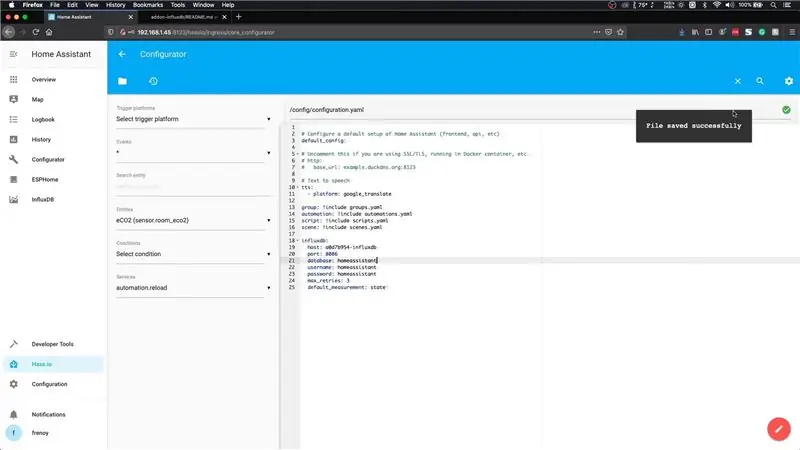The height and width of the screenshot is (450, 800).
Task: Open the Logbook page
Action: (x=43, y=119)
